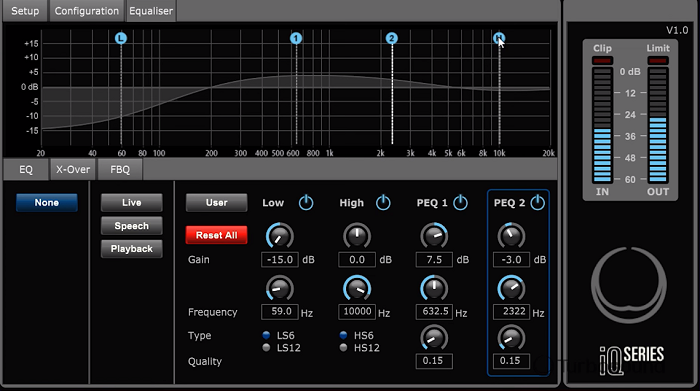Switch to the Equaliser tab

point(151,11)
